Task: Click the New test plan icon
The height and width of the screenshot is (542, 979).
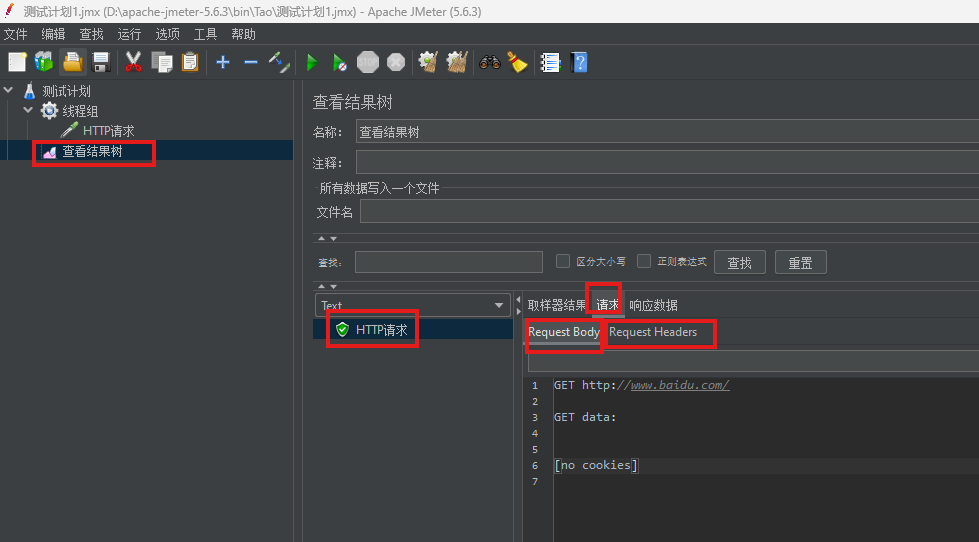Action: click(x=17, y=62)
